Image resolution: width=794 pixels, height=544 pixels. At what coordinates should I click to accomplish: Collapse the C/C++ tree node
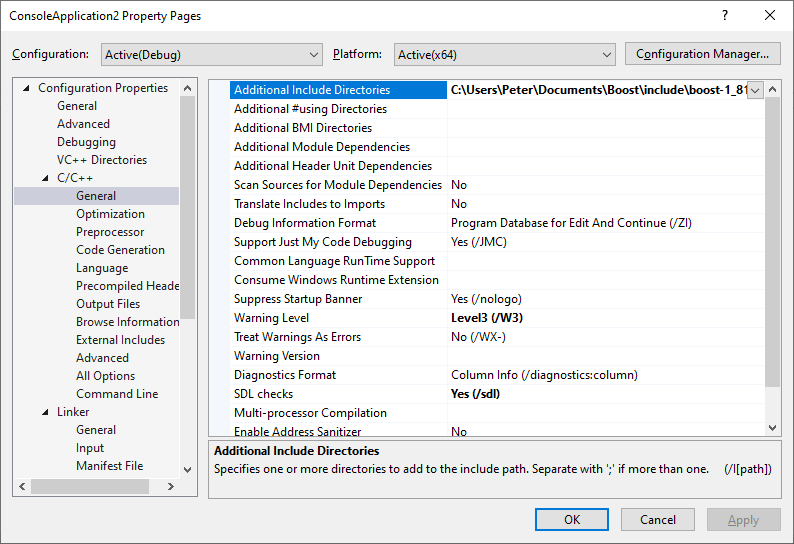click(46, 178)
